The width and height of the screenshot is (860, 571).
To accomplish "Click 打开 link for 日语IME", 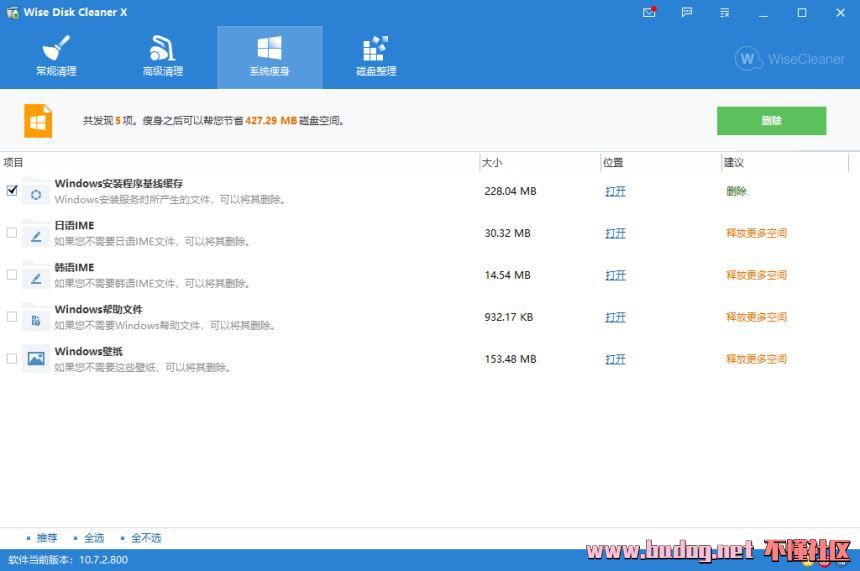I will coord(615,234).
